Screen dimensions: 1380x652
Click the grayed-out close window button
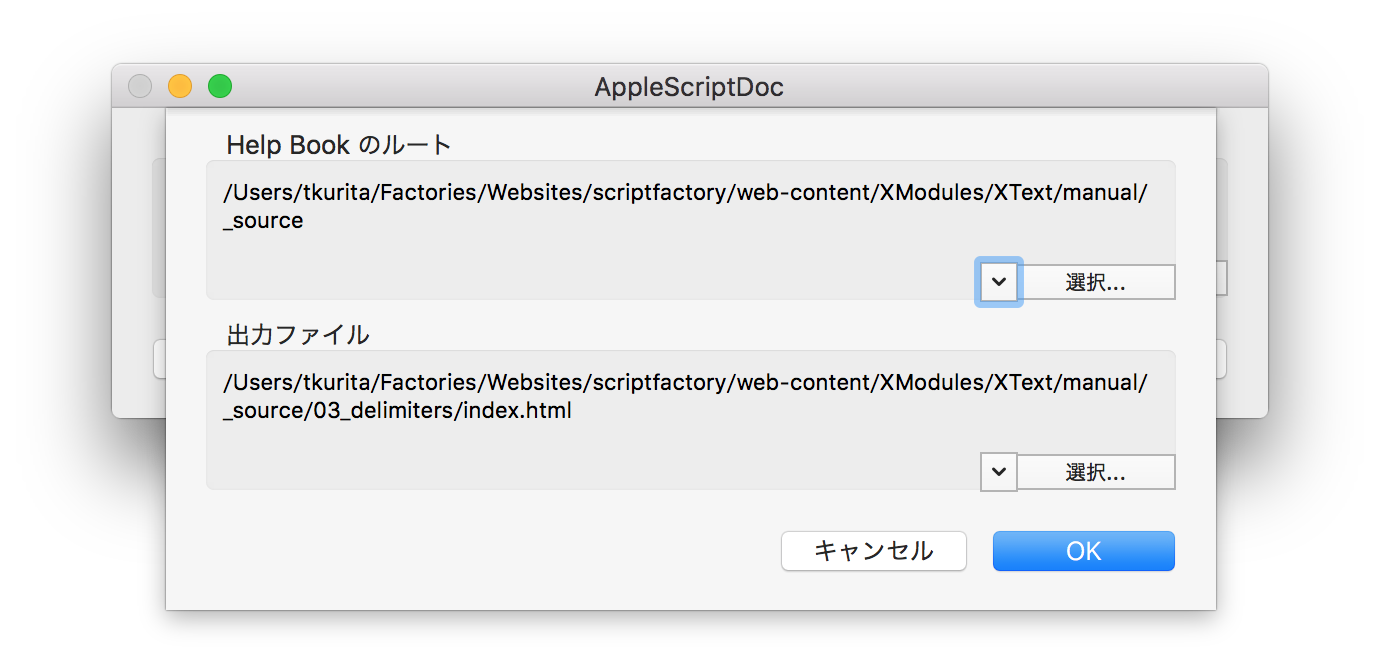click(x=140, y=87)
